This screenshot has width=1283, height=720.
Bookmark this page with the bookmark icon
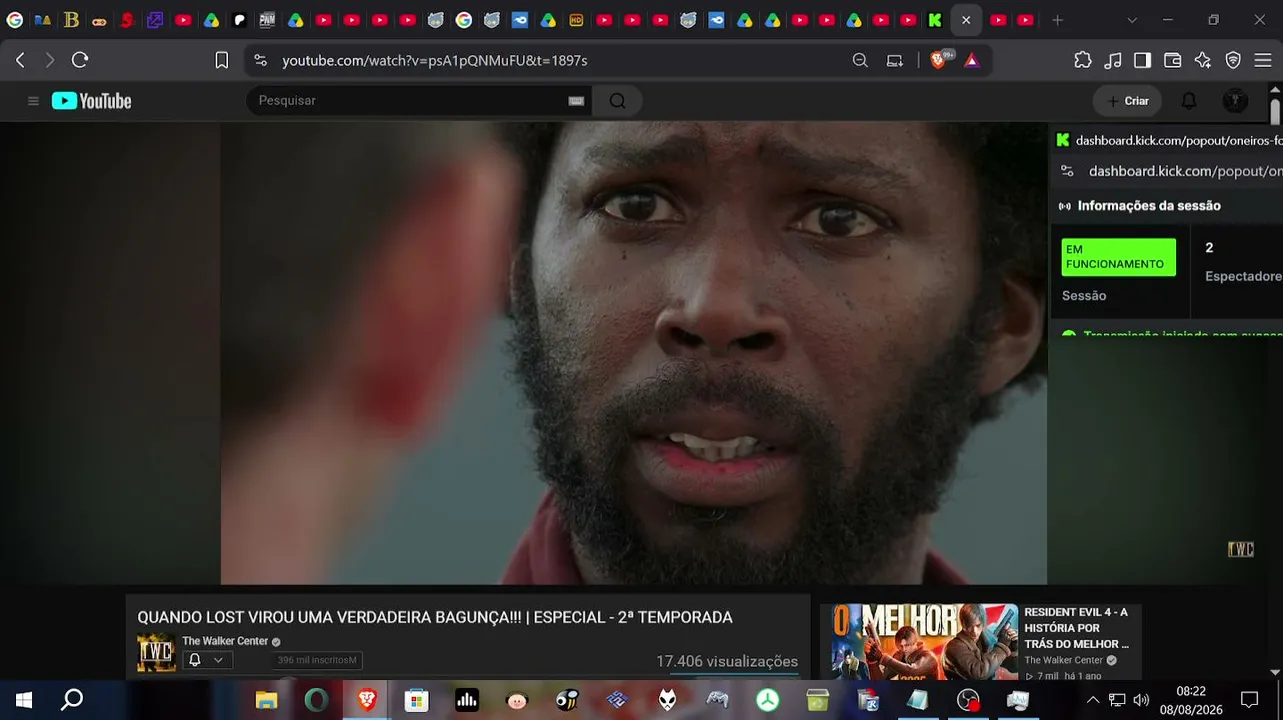[222, 60]
